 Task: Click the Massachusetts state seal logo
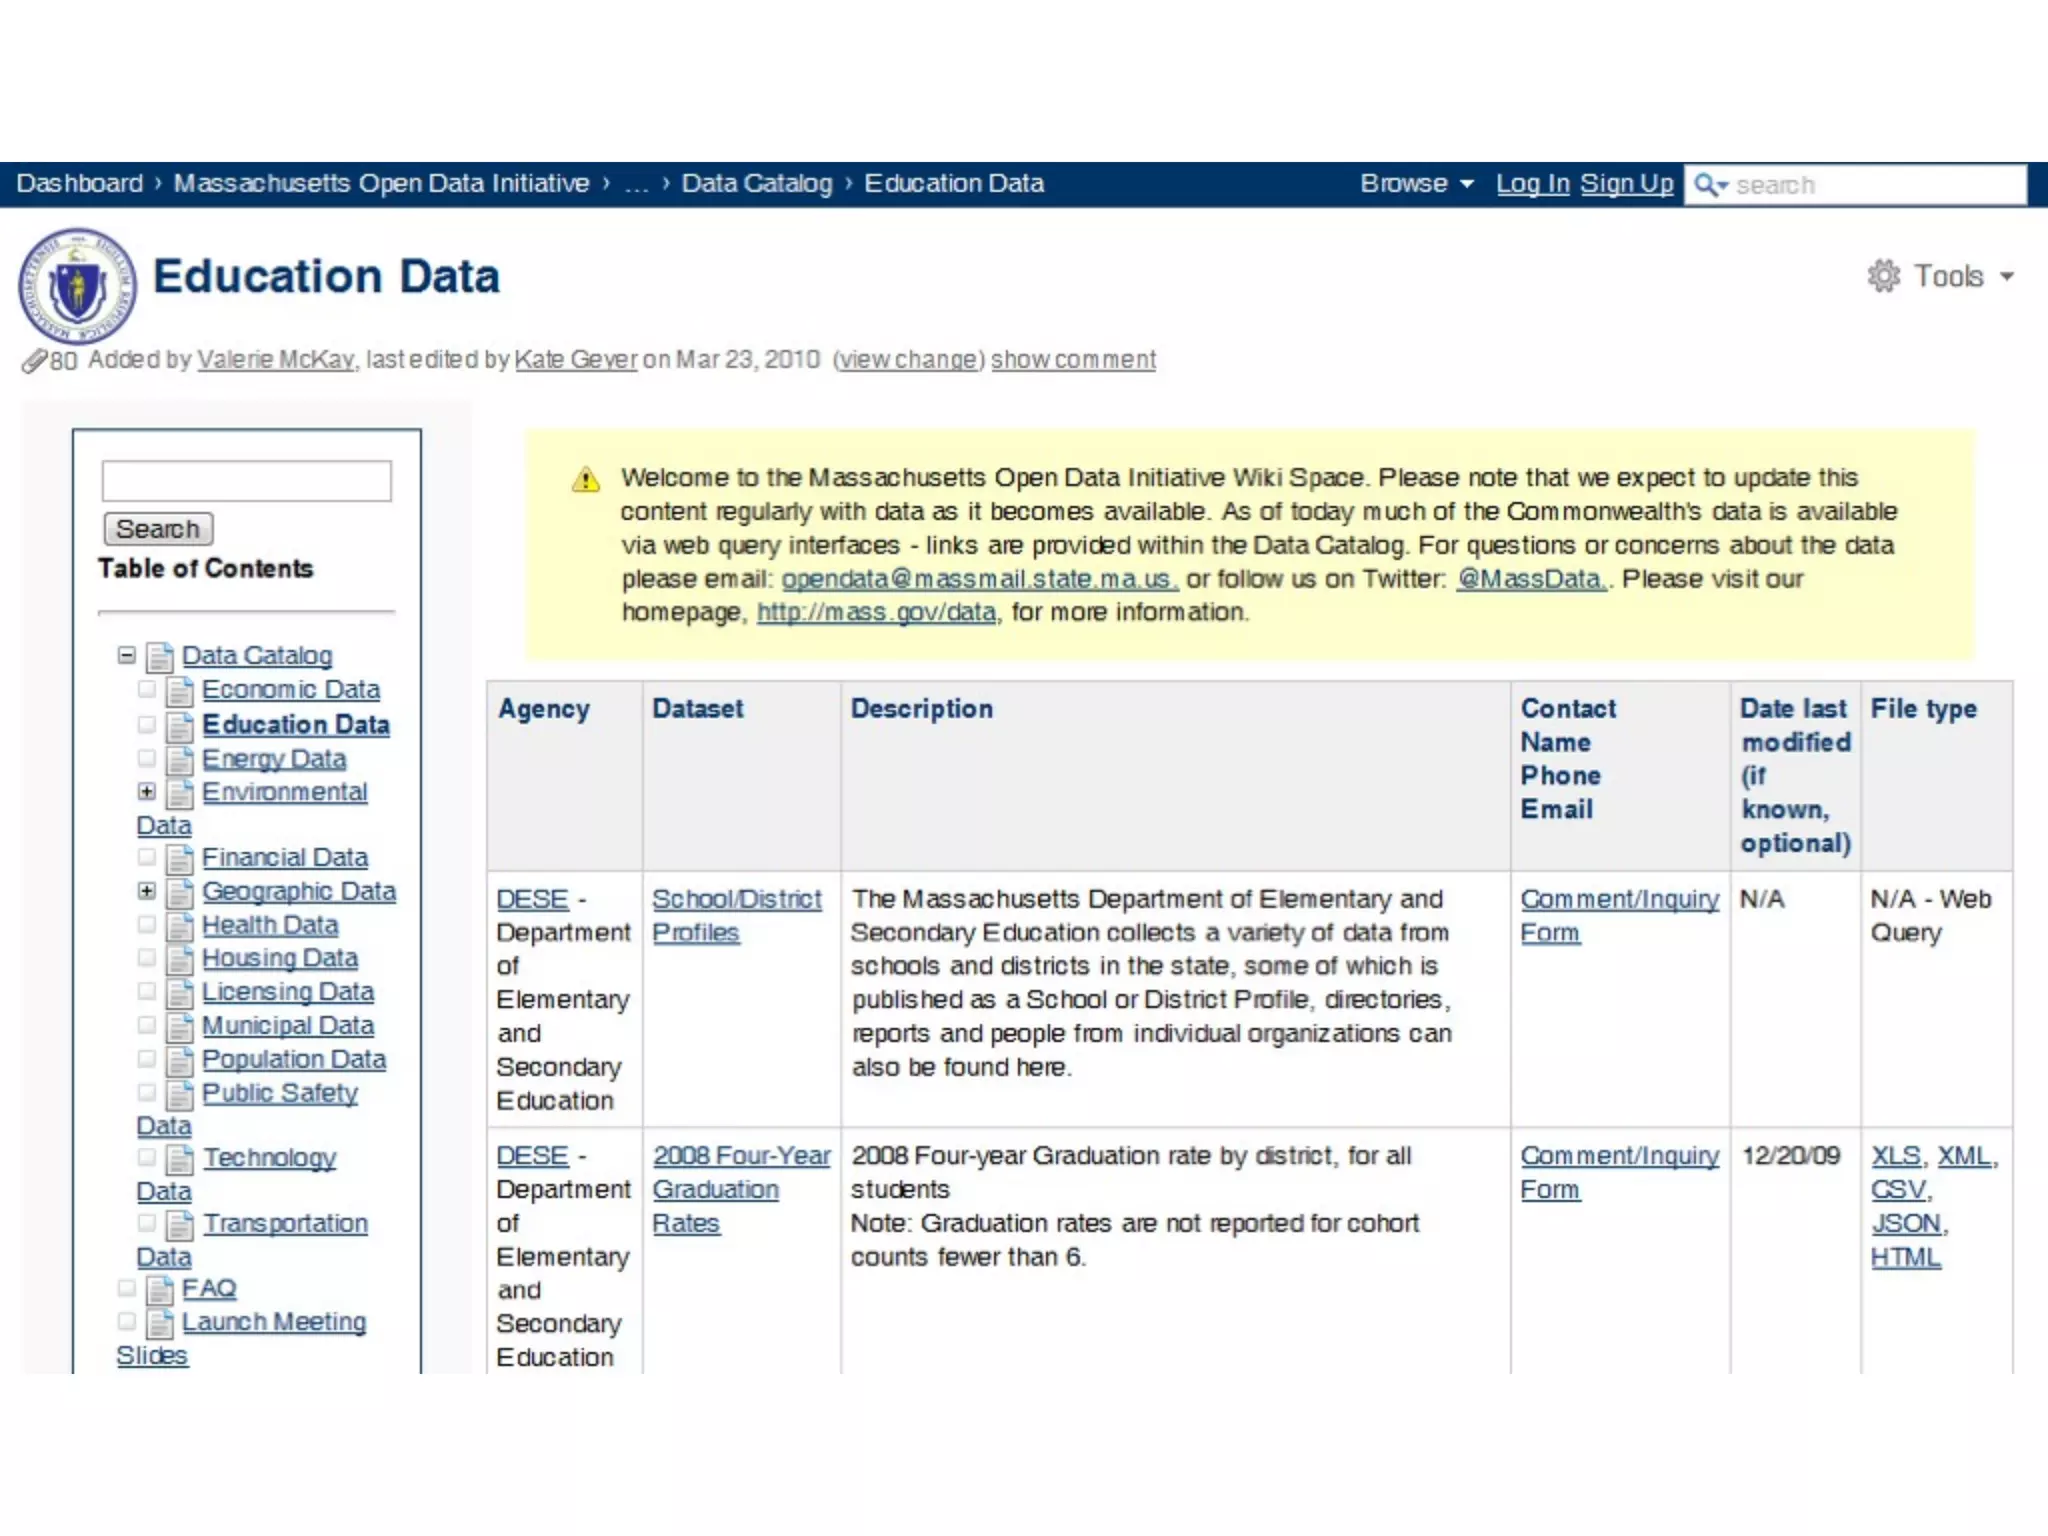(77, 287)
